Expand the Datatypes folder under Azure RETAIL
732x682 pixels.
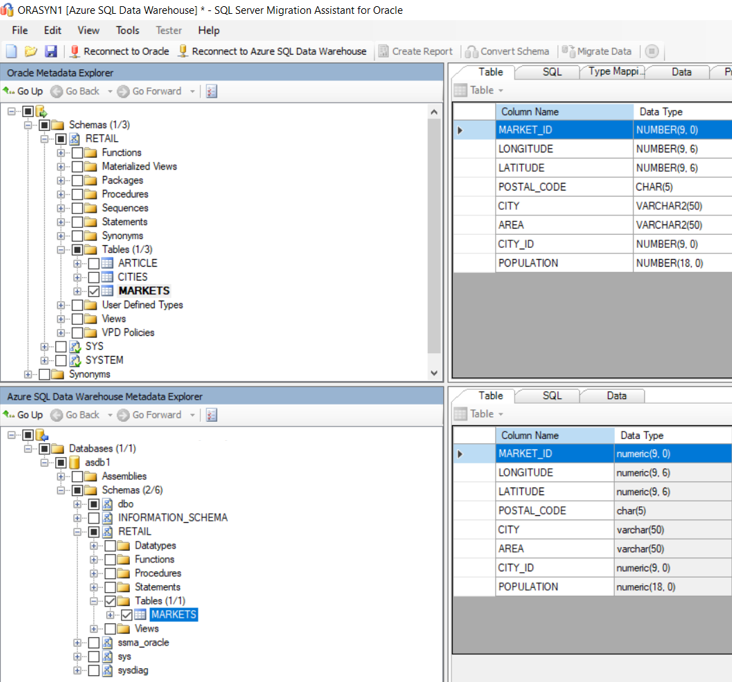pos(94,546)
